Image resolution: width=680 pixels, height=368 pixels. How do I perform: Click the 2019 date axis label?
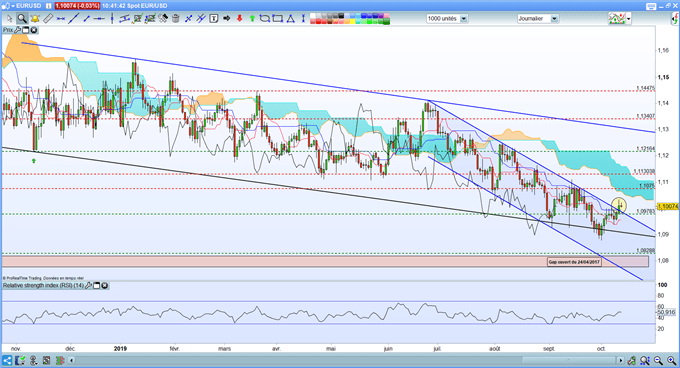120,348
